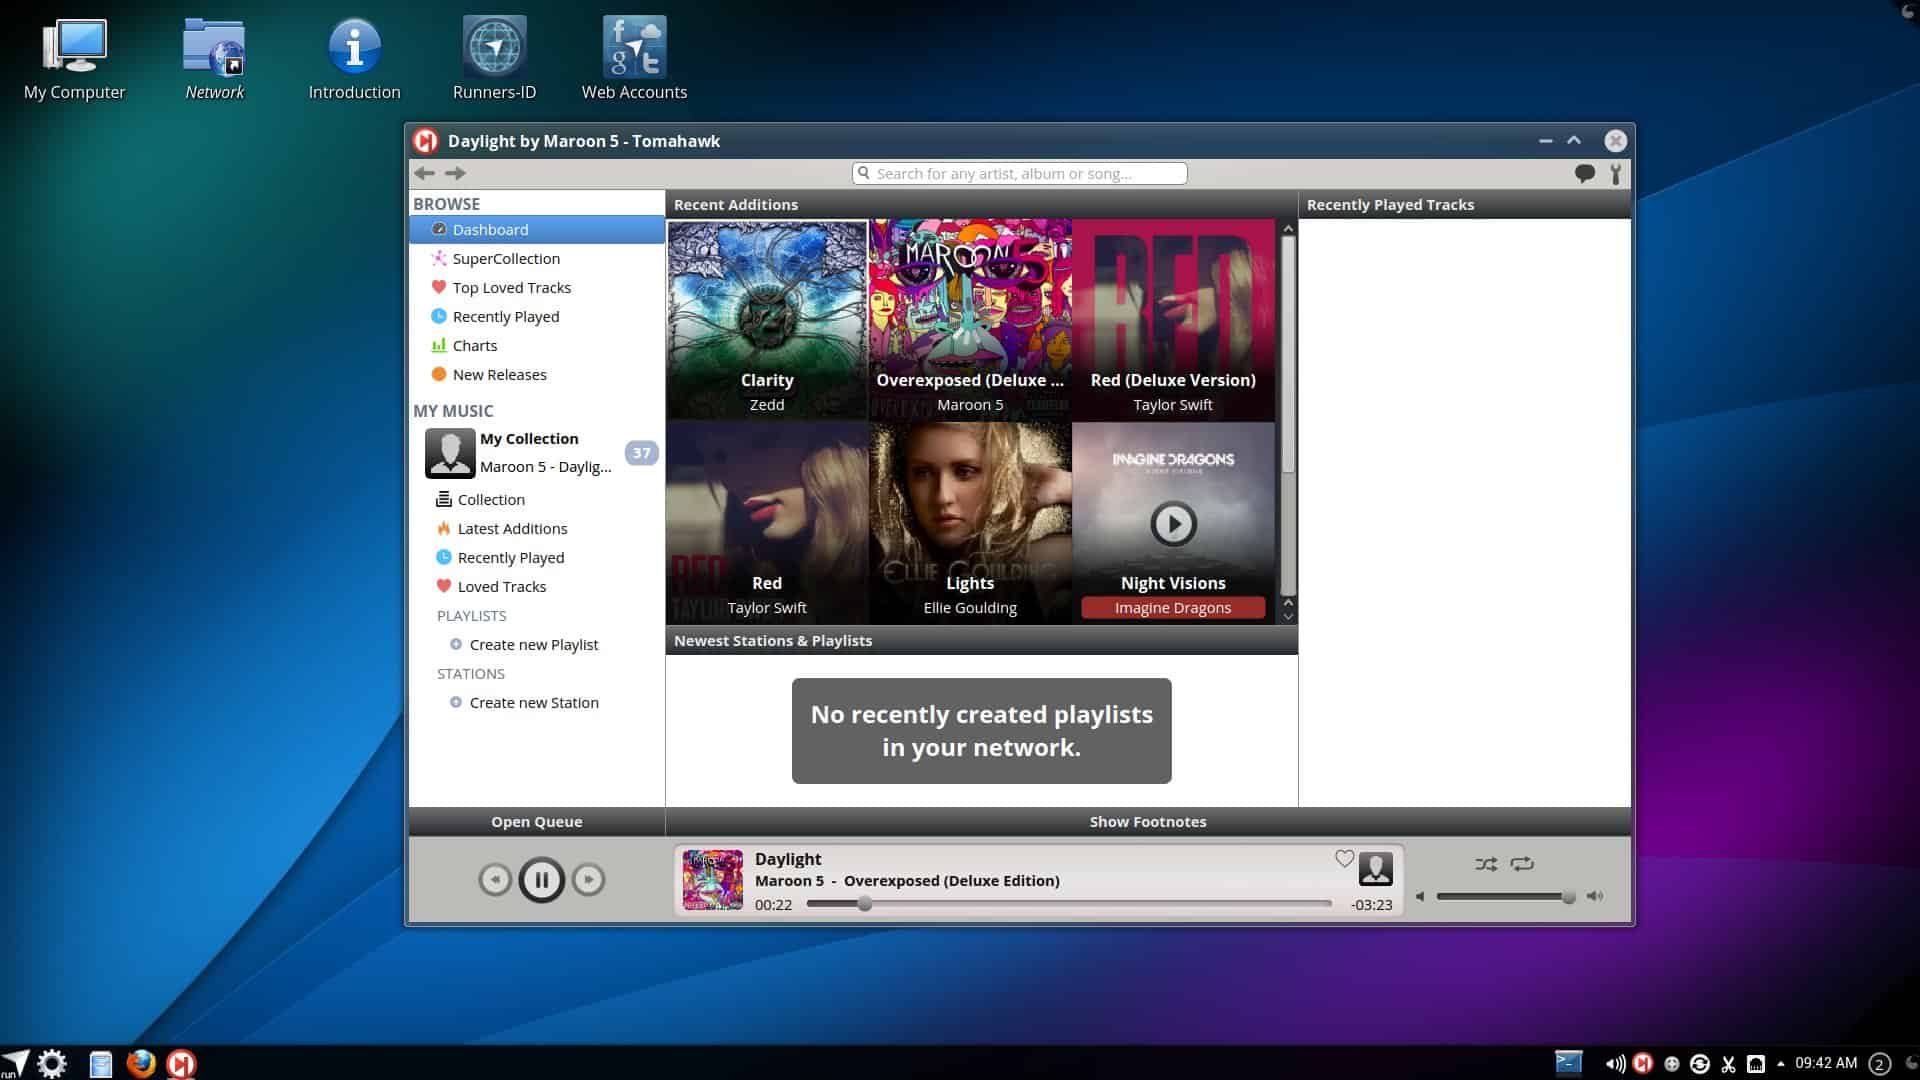1920x1080 pixels.
Task: Click the volume icon in system tray
Action: tap(1615, 1064)
